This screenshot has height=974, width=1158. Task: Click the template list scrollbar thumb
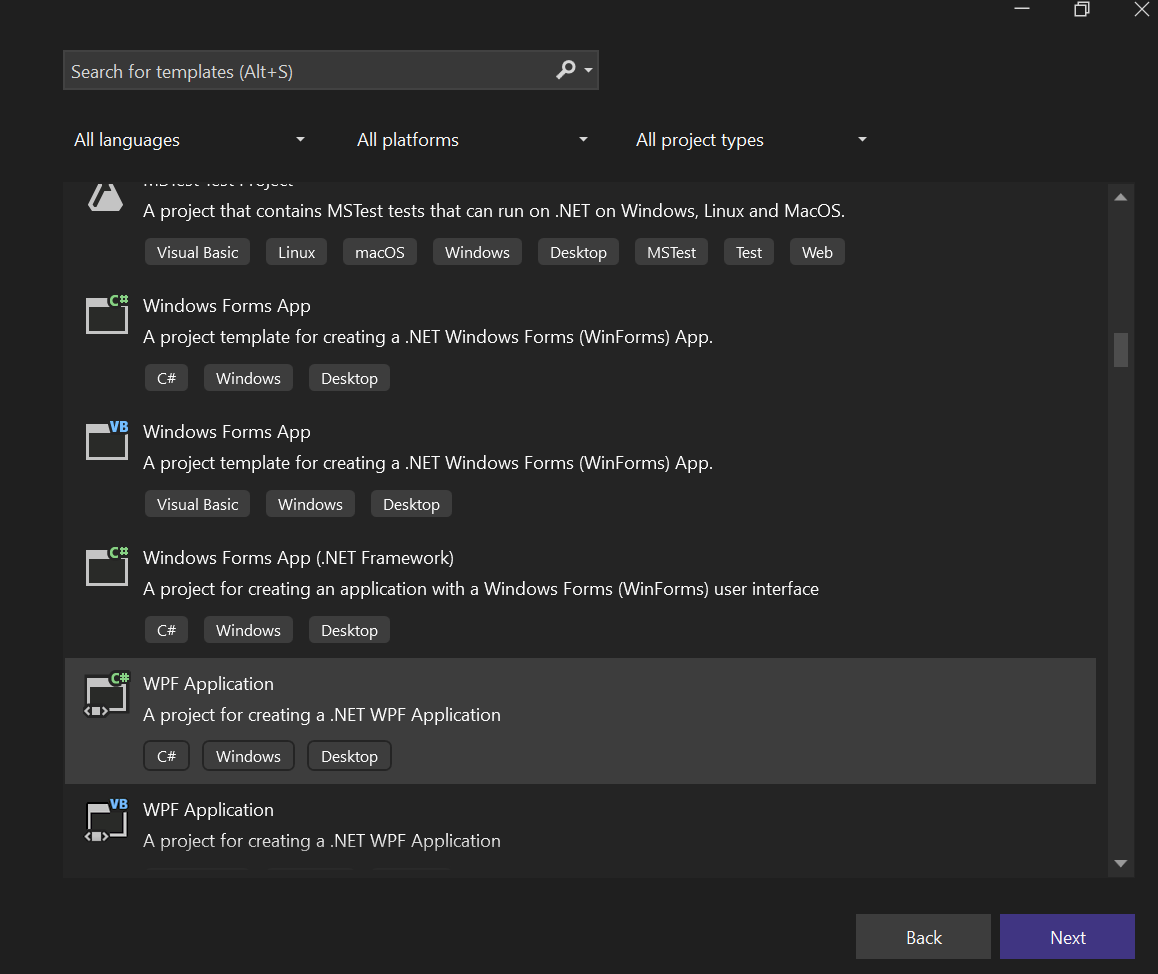click(x=1120, y=350)
